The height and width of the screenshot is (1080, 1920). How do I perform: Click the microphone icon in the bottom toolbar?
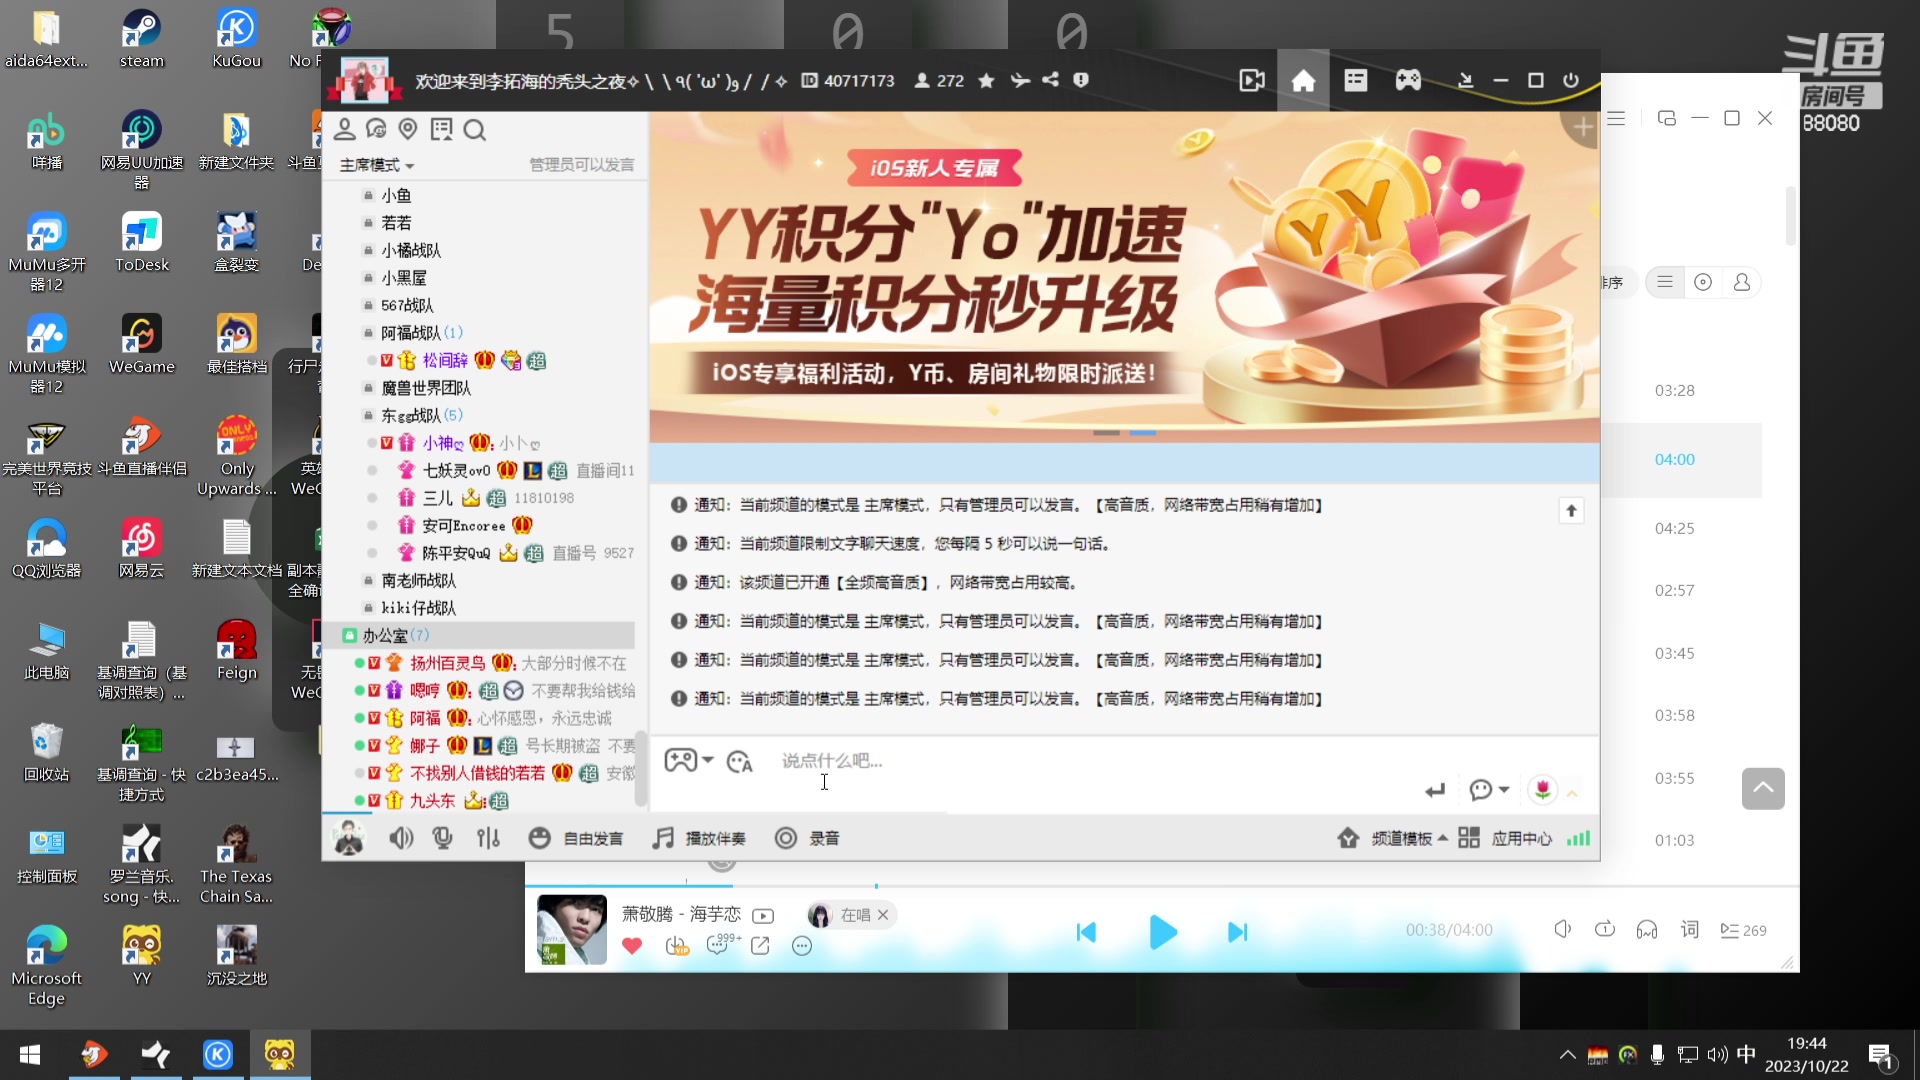[x=443, y=838]
